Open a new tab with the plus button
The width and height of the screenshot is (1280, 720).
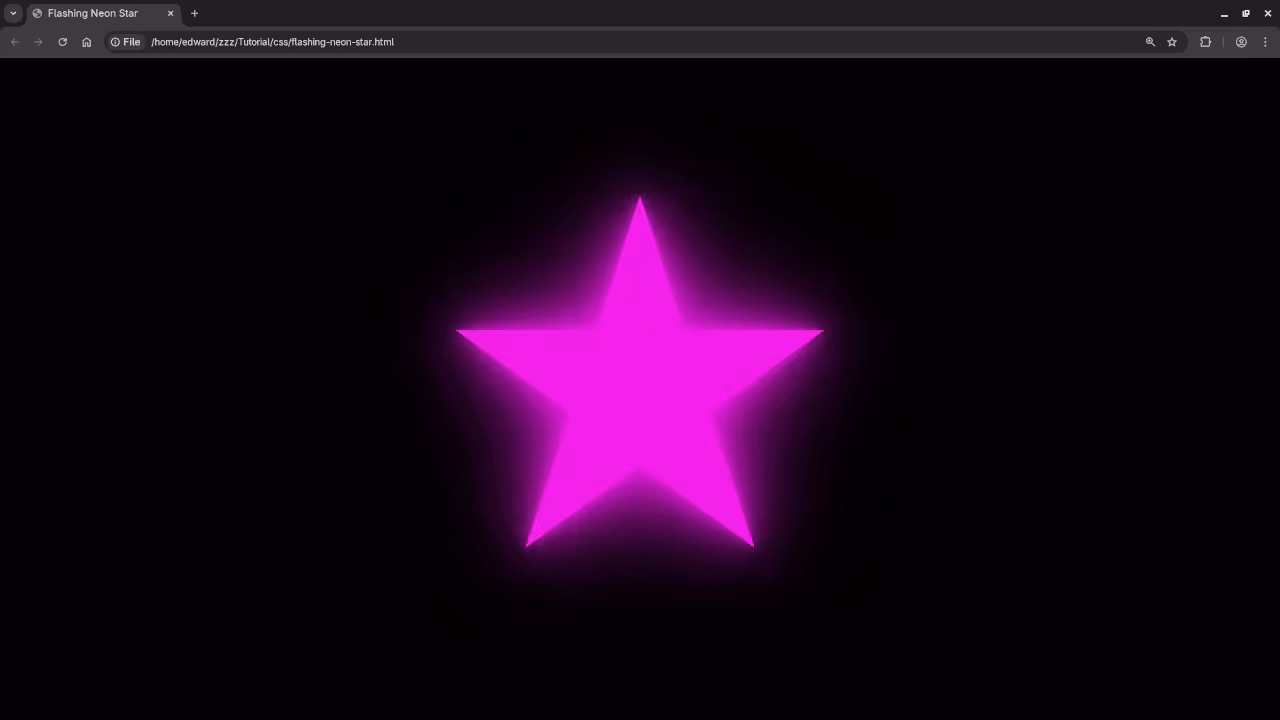click(194, 13)
